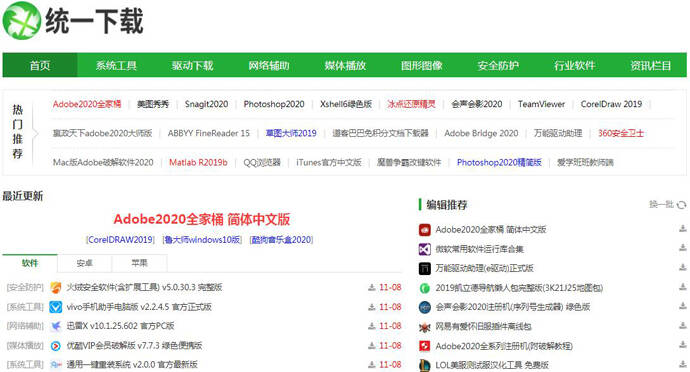
Task: Open the [酷狗音乐盒2020] link
Action: (281, 240)
